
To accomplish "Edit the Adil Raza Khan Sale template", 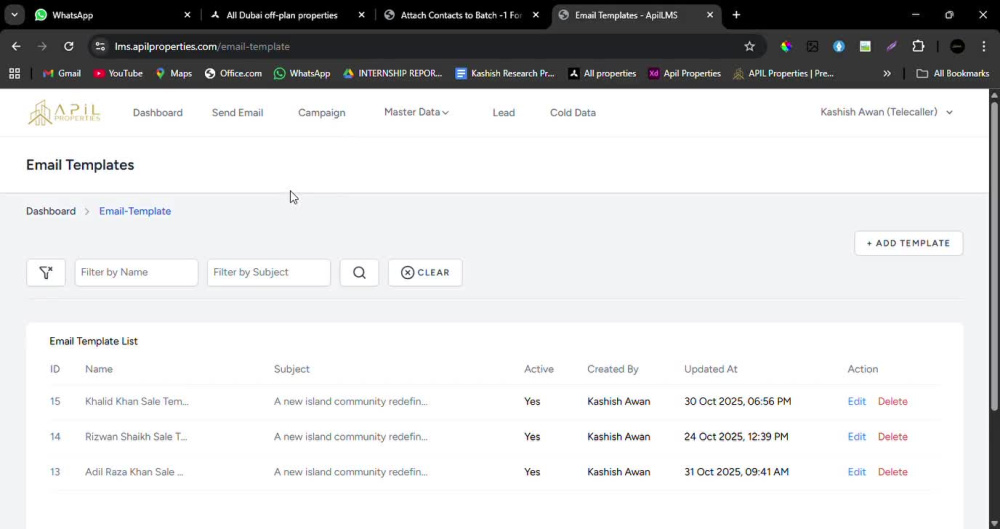I will click(857, 472).
